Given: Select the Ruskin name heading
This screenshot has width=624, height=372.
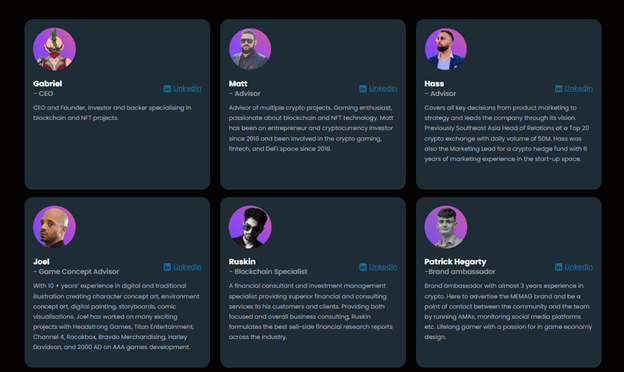Looking at the screenshot, I should [x=242, y=262].
